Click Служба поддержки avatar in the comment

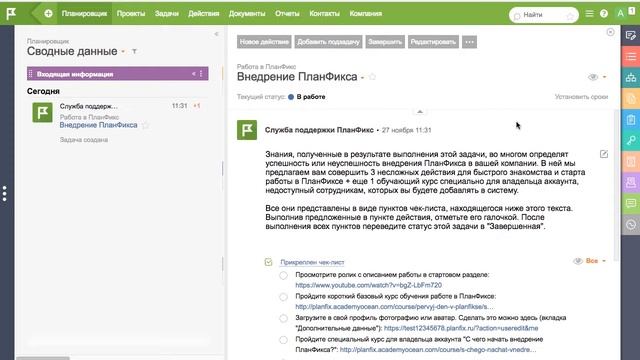click(x=247, y=130)
